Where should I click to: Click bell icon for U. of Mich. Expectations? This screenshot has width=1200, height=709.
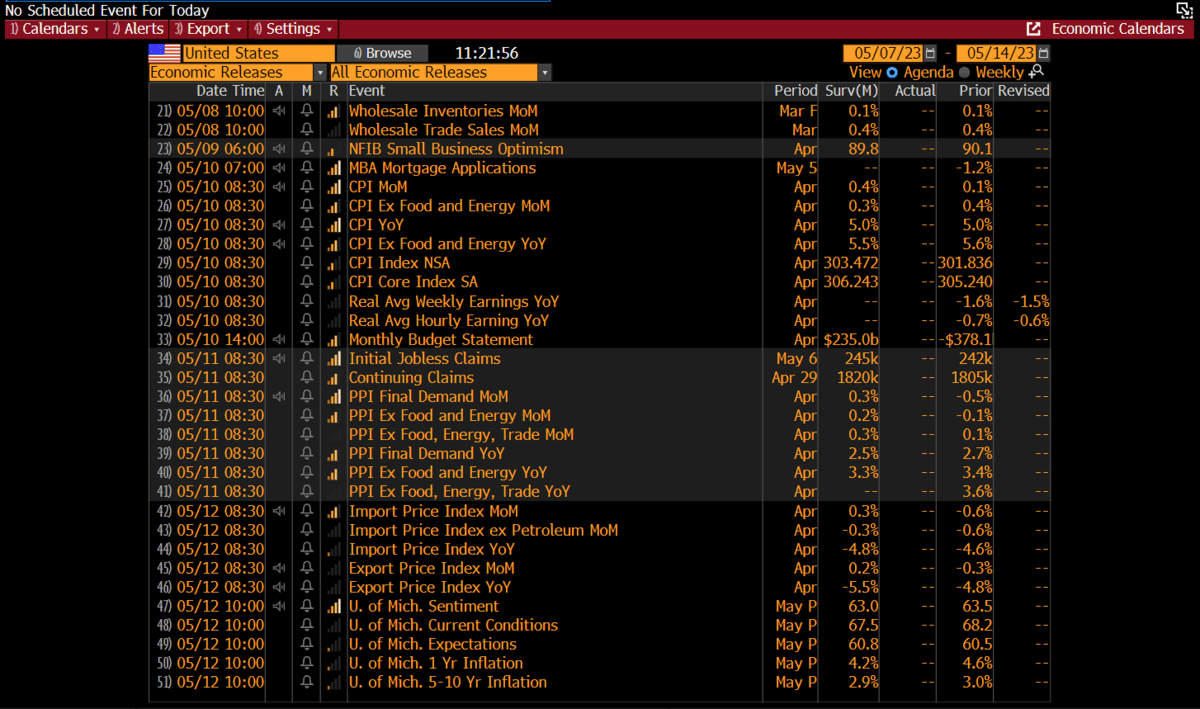(x=307, y=644)
